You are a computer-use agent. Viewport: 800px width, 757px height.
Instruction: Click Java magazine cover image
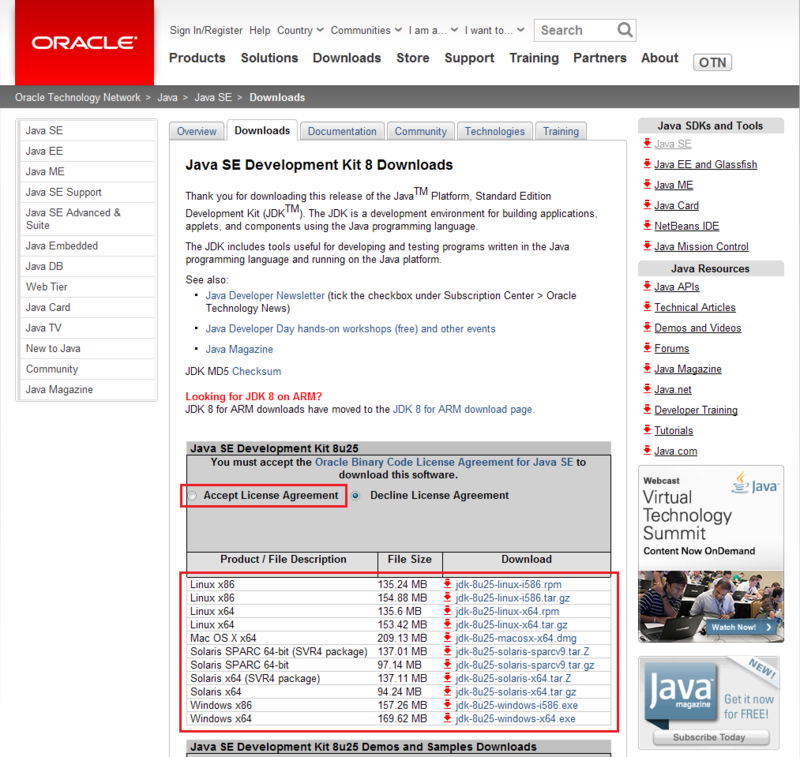(682, 693)
